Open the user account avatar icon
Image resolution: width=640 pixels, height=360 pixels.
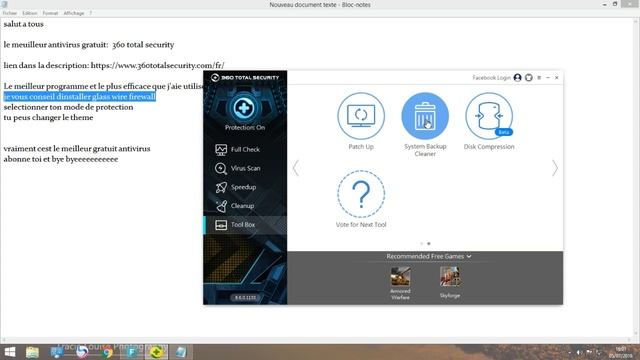pyautogui.click(x=518, y=78)
